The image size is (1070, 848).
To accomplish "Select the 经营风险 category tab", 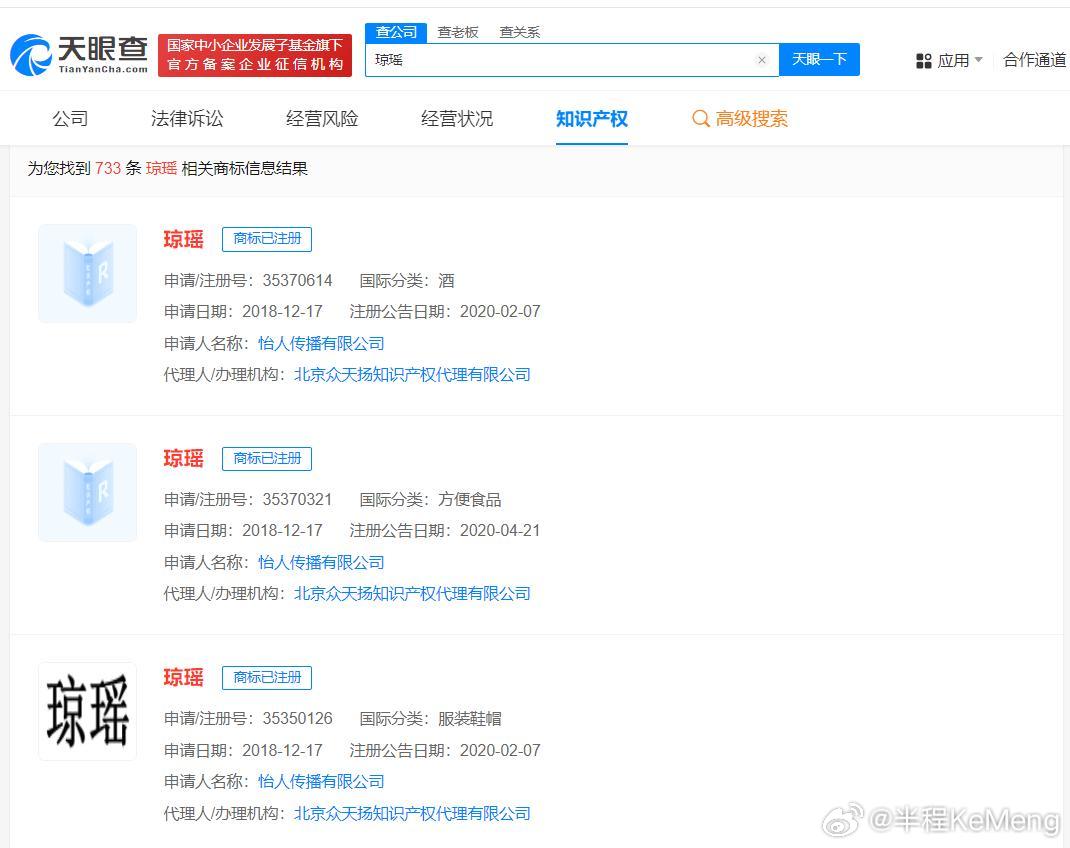I will [322, 119].
